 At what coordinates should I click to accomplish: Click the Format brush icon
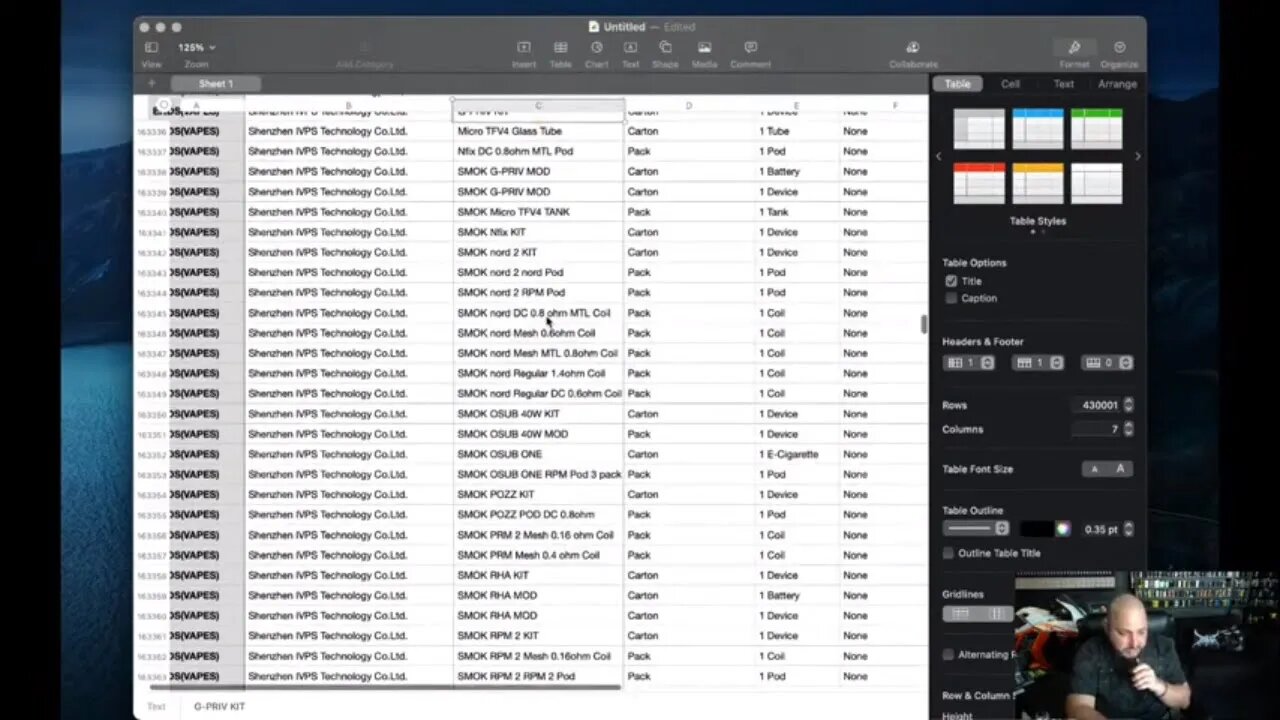(x=1074, y=47)
